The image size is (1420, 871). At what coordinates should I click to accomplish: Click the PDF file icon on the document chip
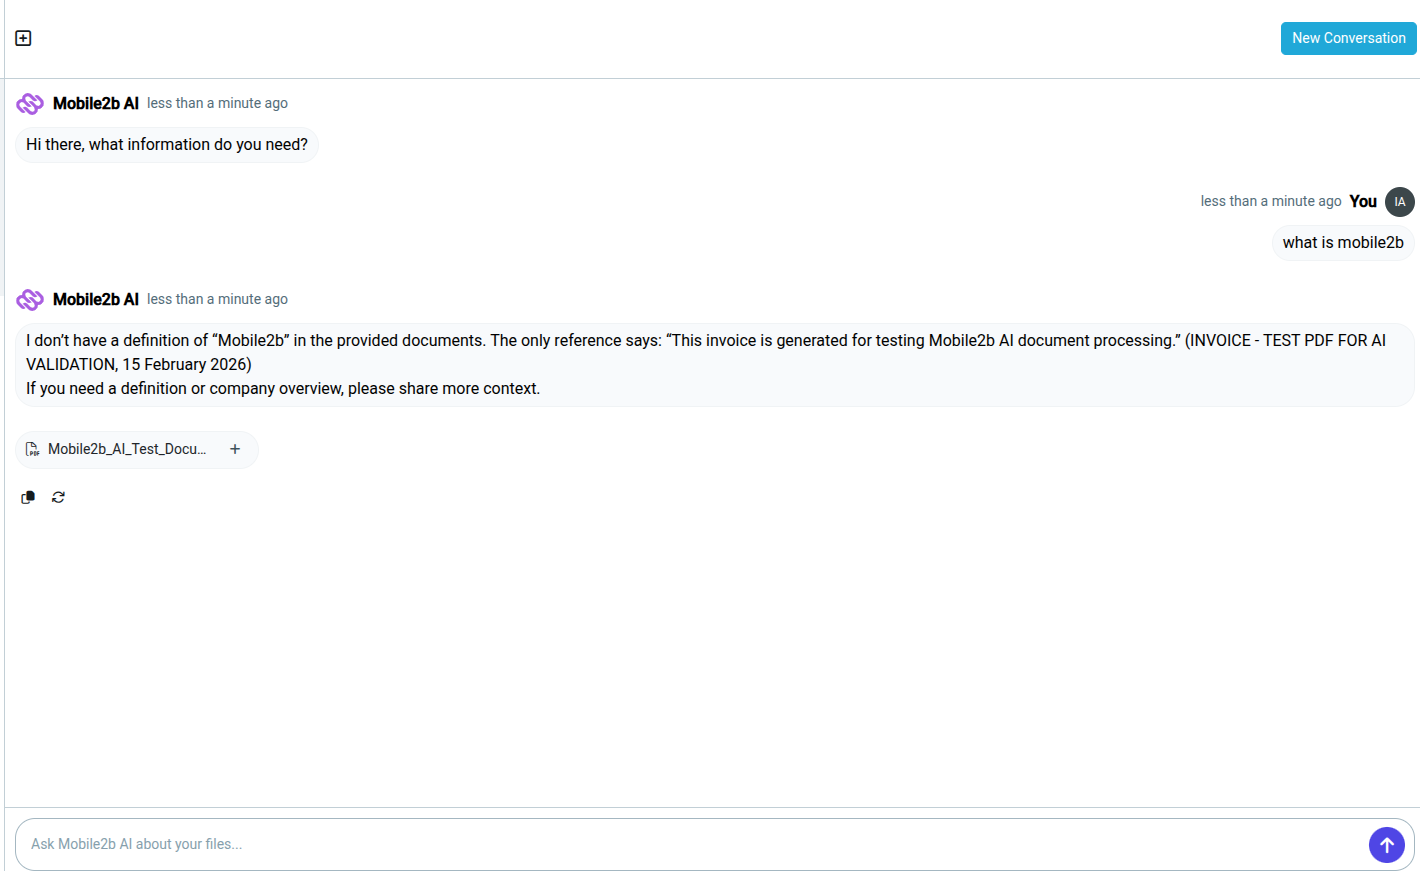click(x=33, y=449)
